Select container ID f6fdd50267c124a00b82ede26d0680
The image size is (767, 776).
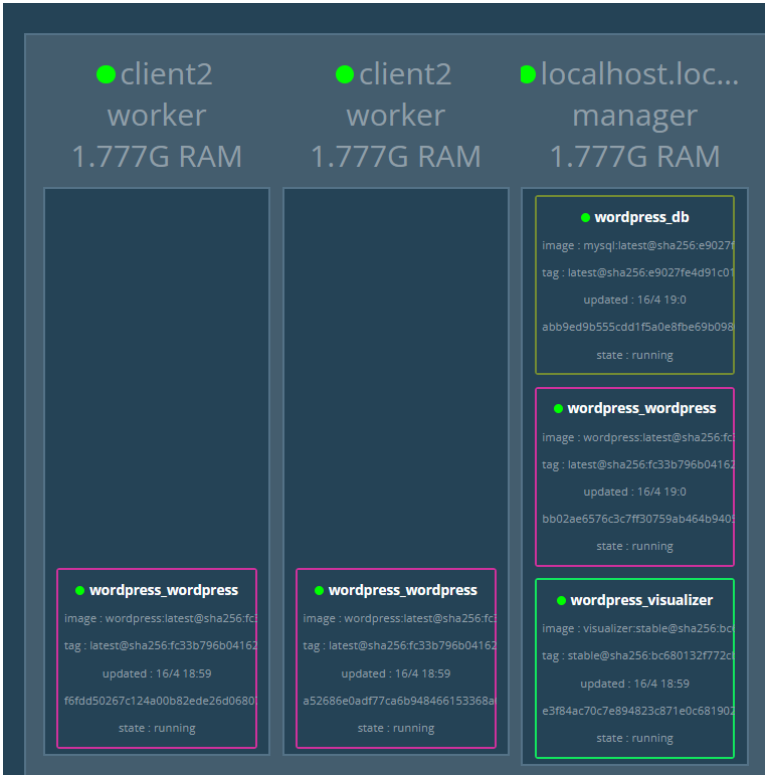[160, 701]
